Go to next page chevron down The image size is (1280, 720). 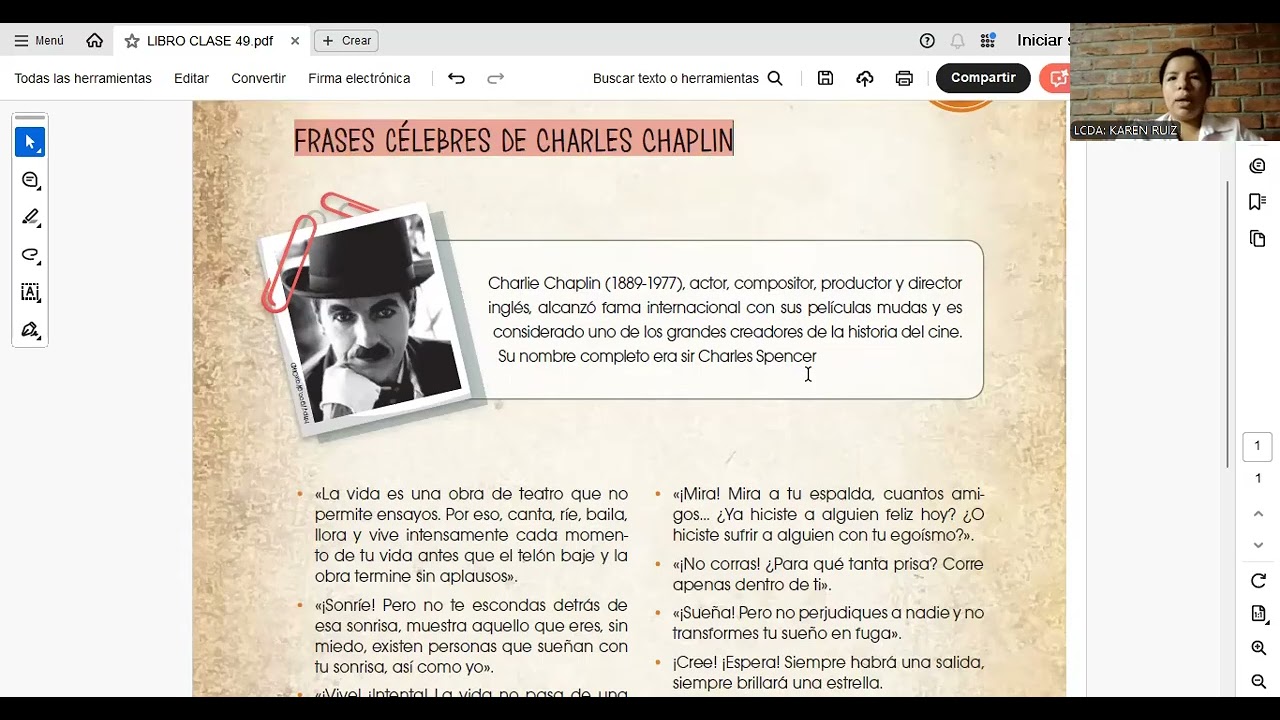[x=1258, y=545]
